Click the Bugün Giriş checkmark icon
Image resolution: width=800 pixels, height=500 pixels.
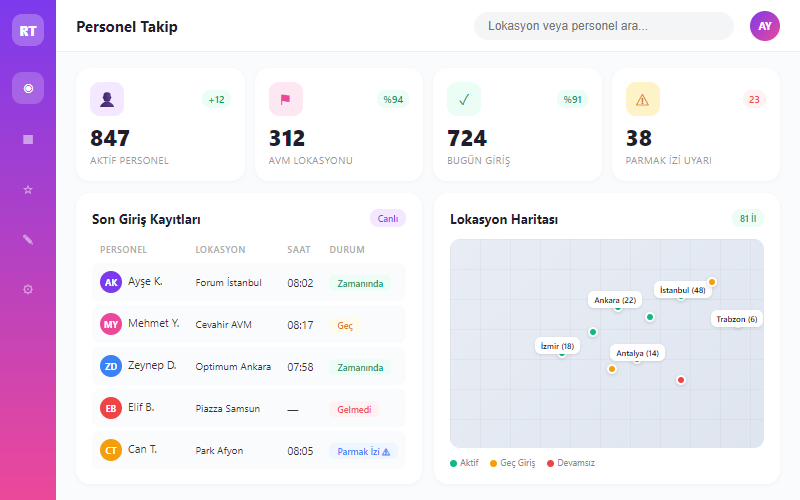point(464,99)
